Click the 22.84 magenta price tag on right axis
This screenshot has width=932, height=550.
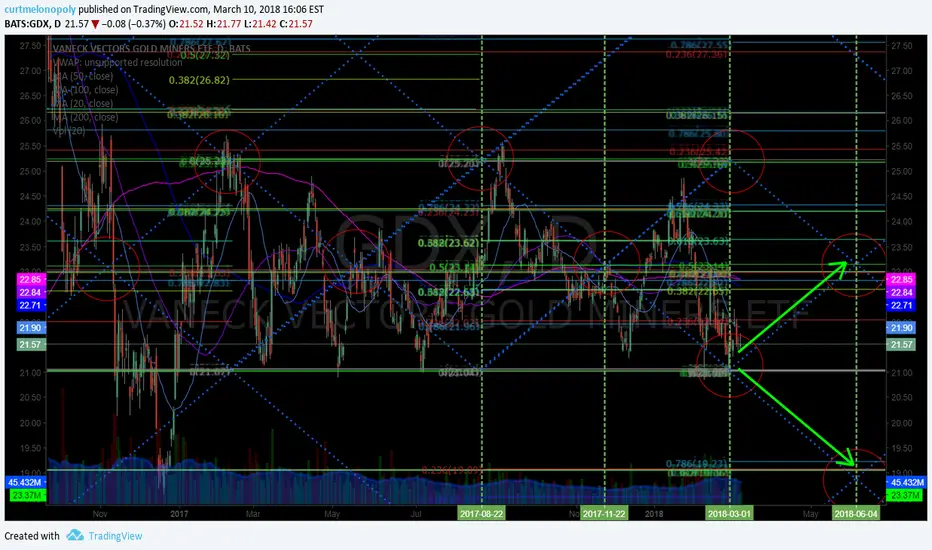(x=900, y=292)
